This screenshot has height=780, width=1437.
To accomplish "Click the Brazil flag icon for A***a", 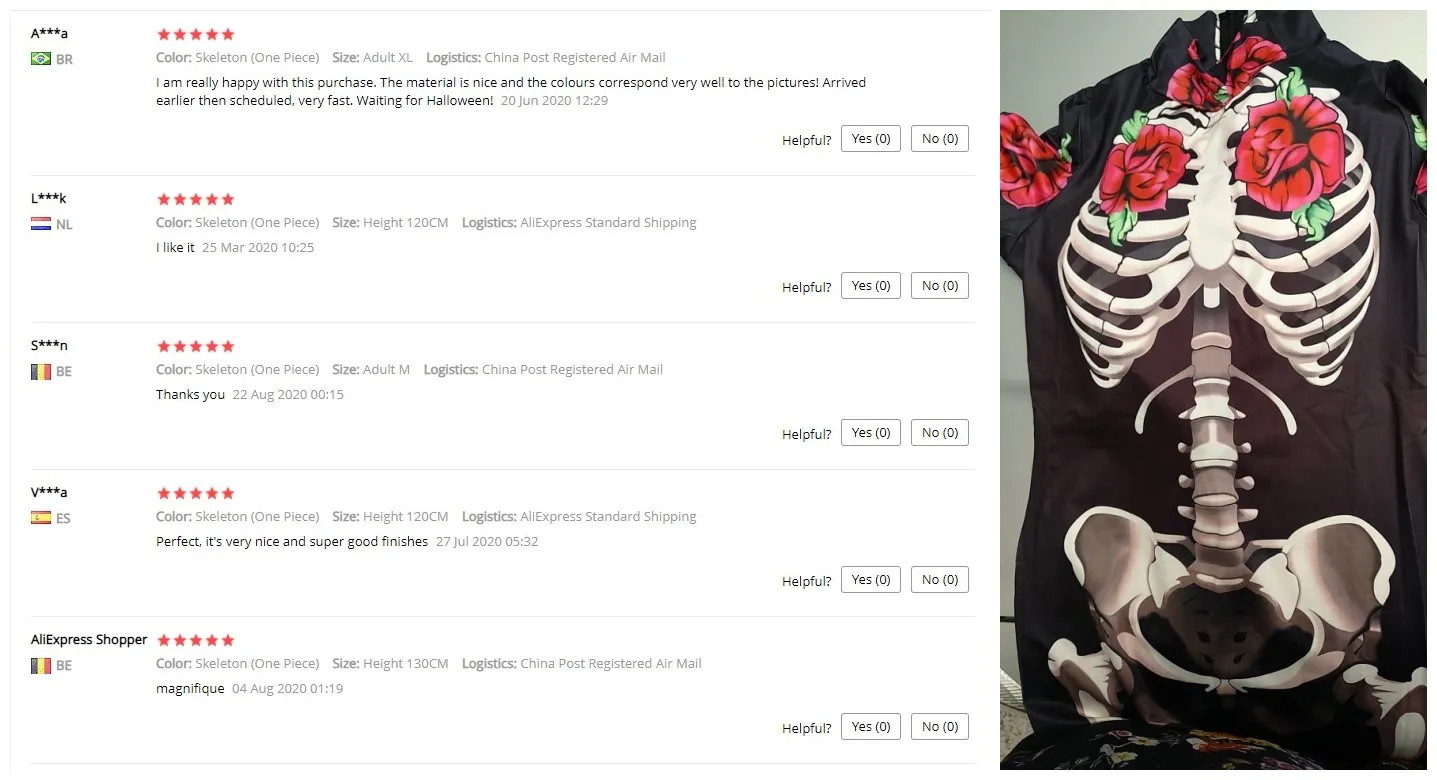I will [41, 59].
